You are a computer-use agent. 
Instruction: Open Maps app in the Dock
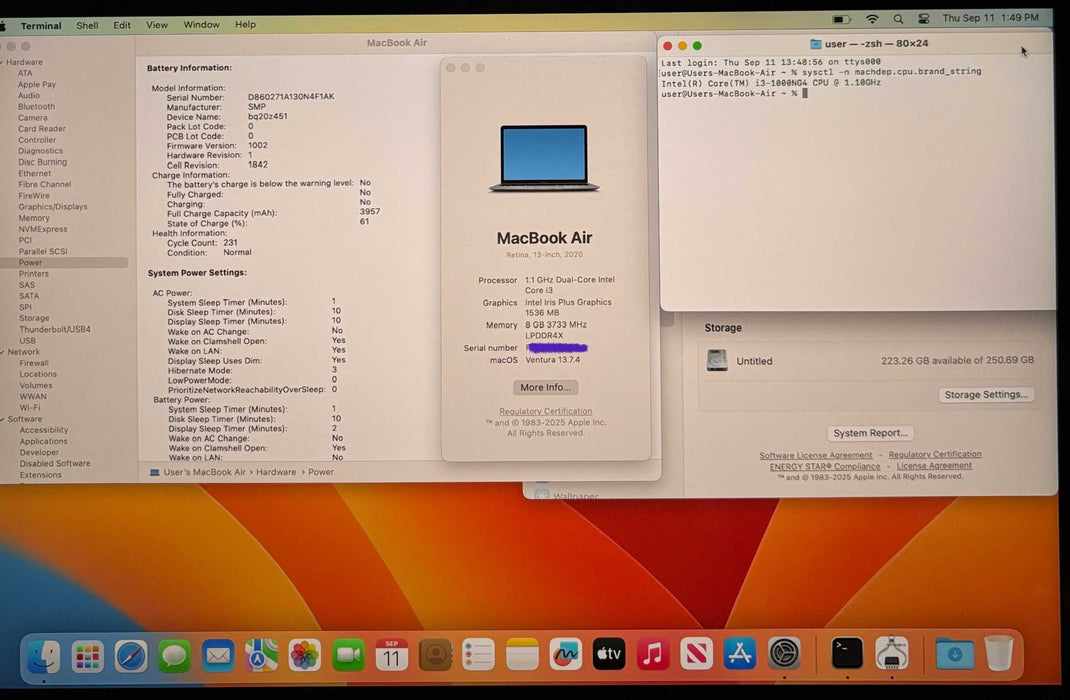(261, 656)
